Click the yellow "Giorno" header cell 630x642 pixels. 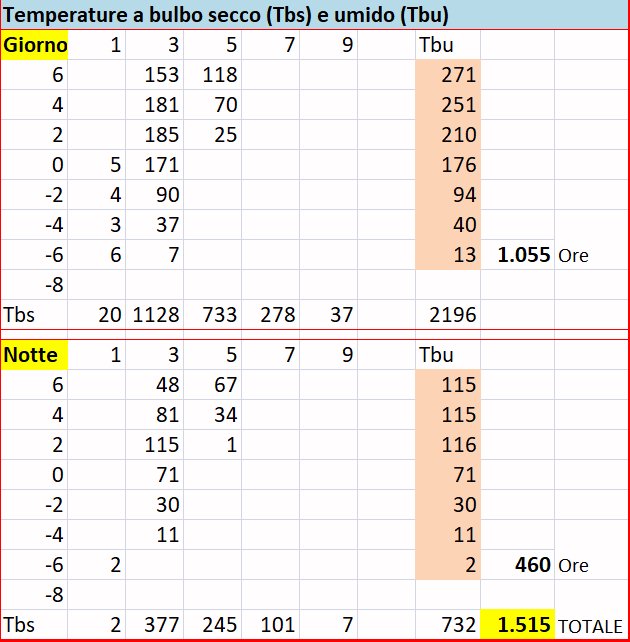point(36,45)
